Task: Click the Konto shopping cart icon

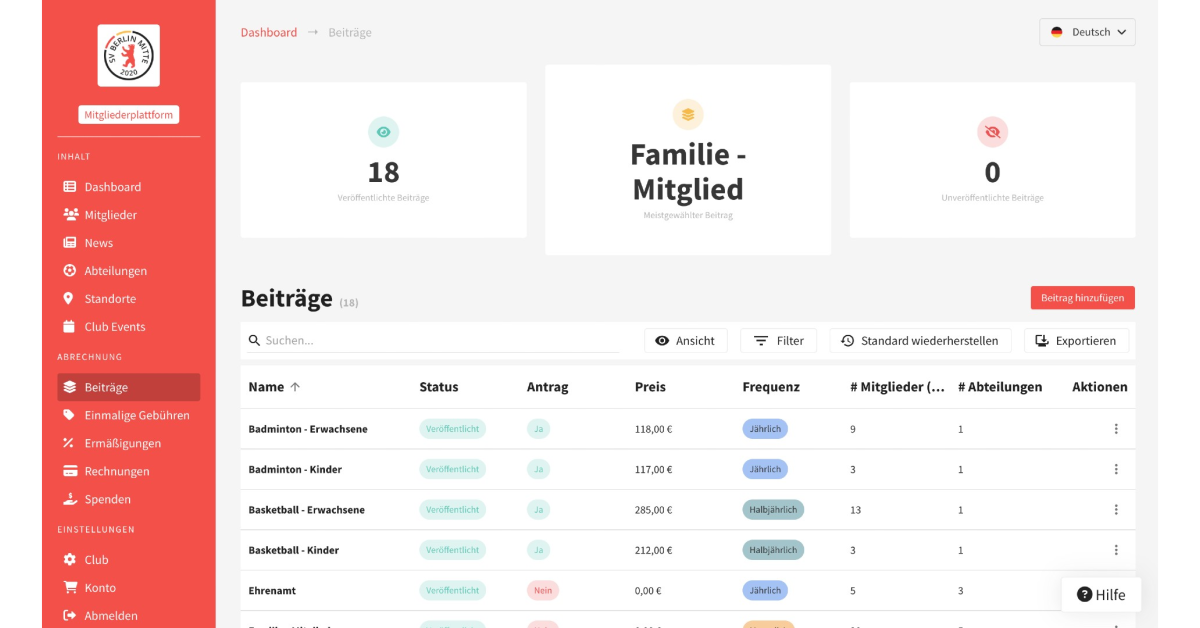Action: coord(70,588)
